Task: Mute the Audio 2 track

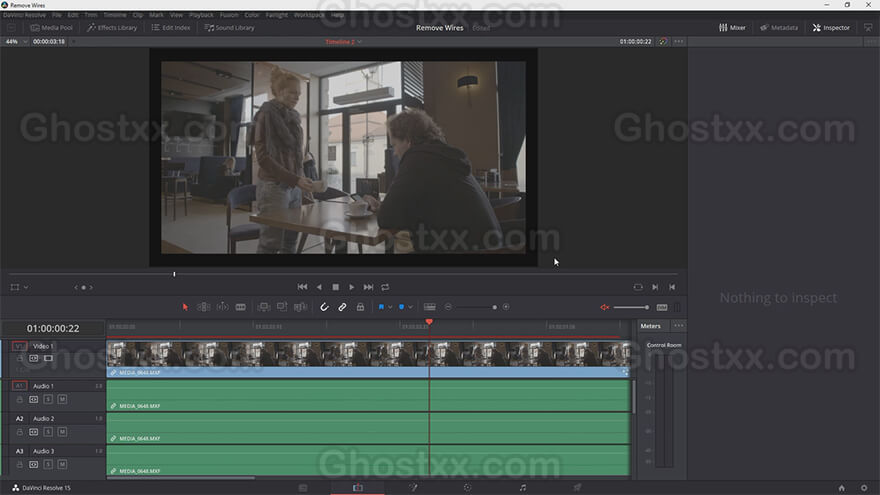Action: (62, 432)
